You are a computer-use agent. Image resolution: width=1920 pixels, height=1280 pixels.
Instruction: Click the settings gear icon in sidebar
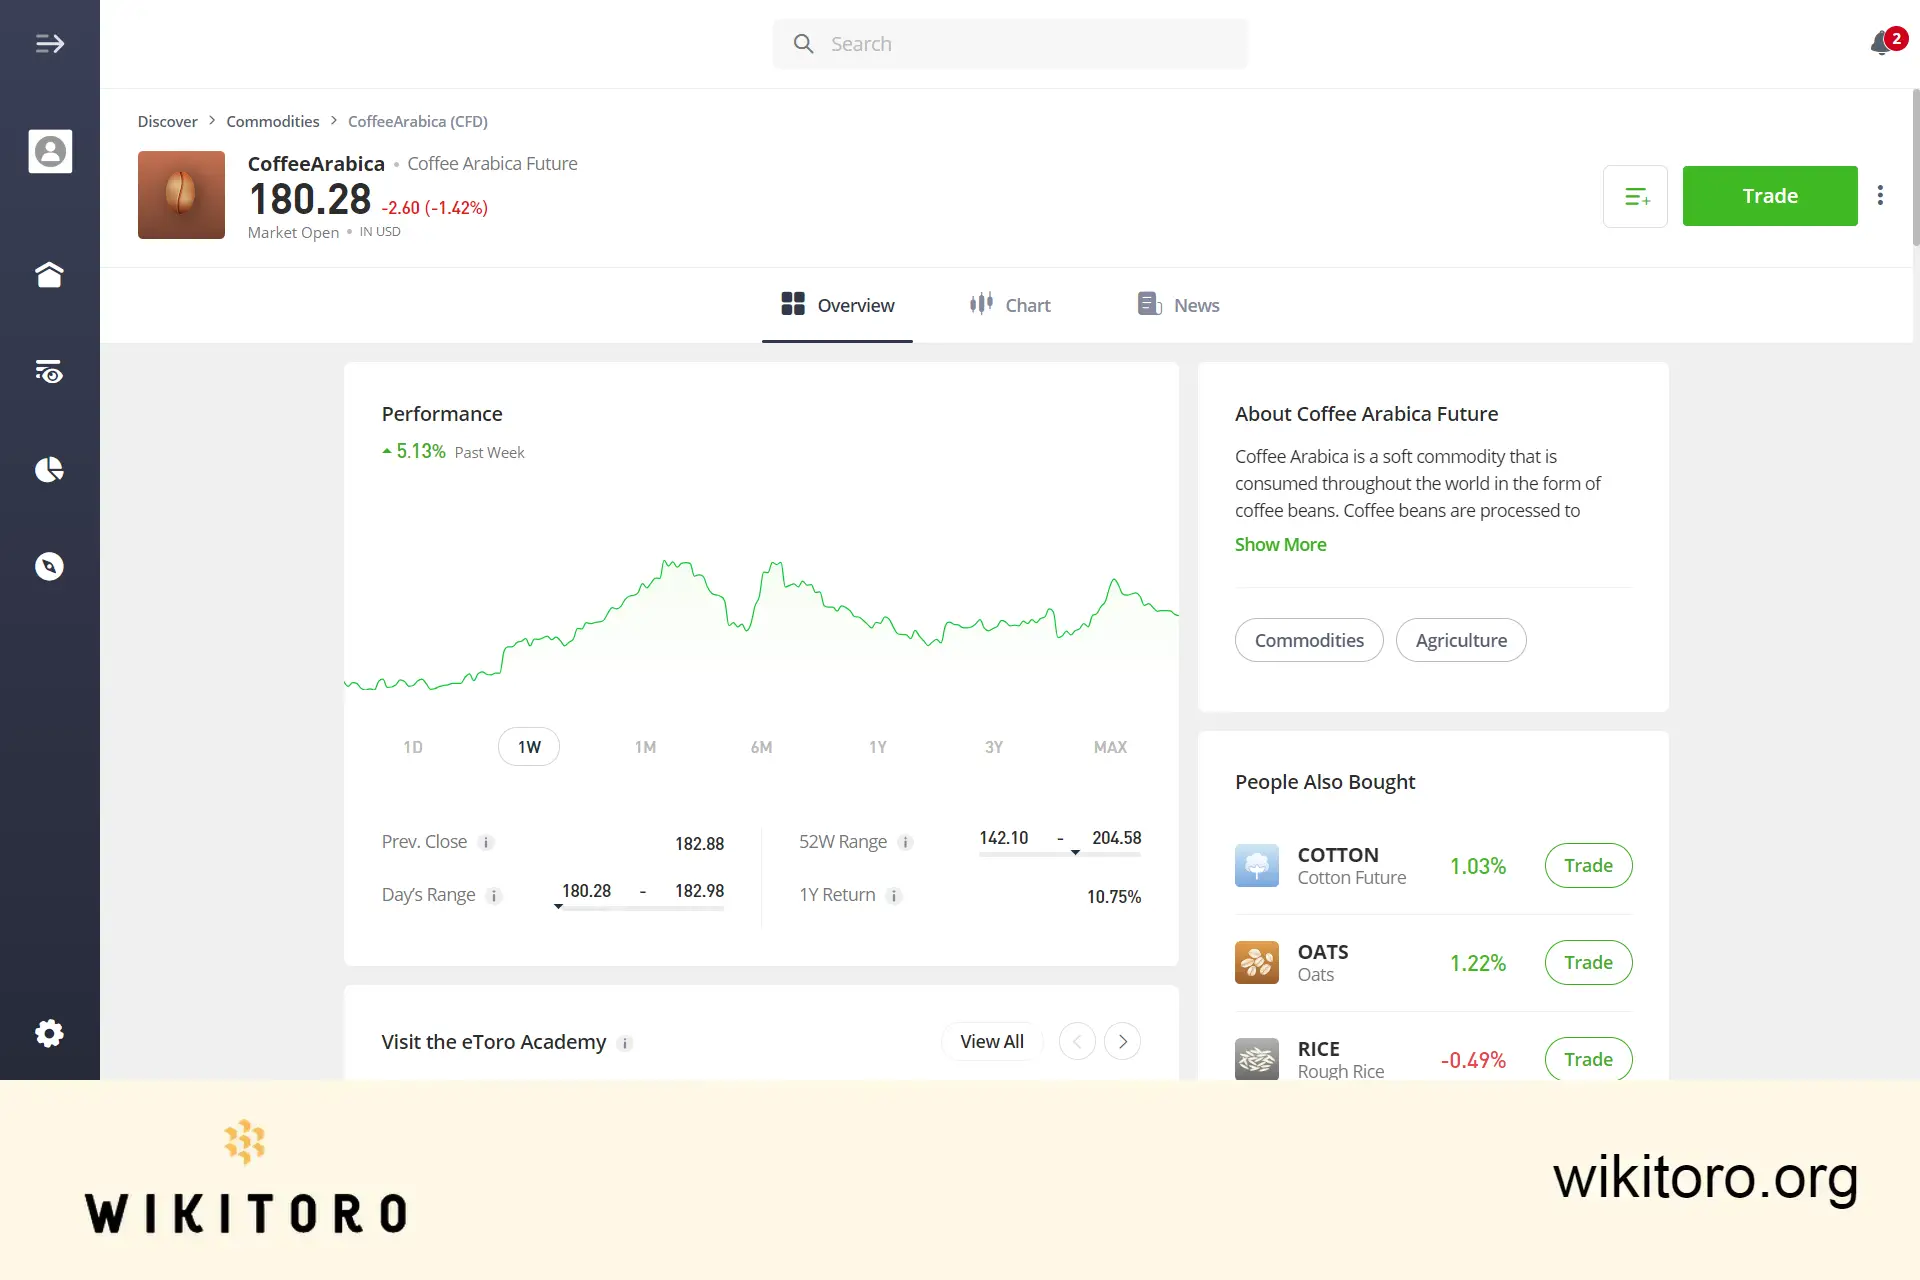50,1033
